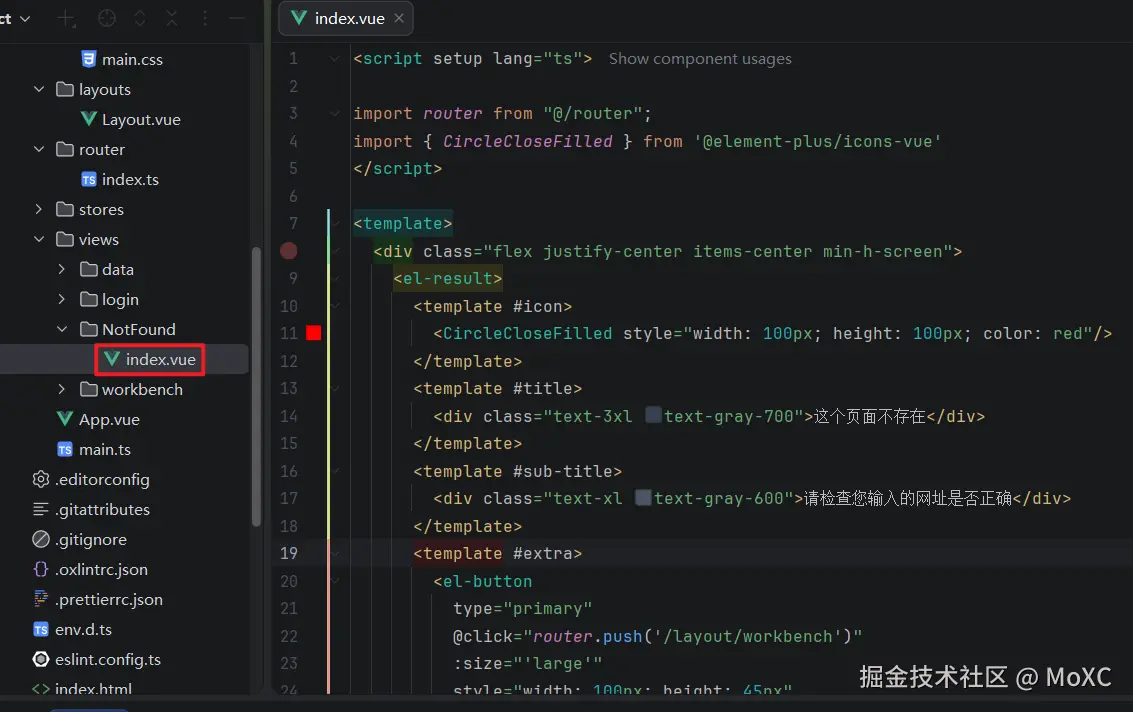Click the ignore icon beside .gitignore
This screenshot has height=712, width=1133.
(41, 539)
